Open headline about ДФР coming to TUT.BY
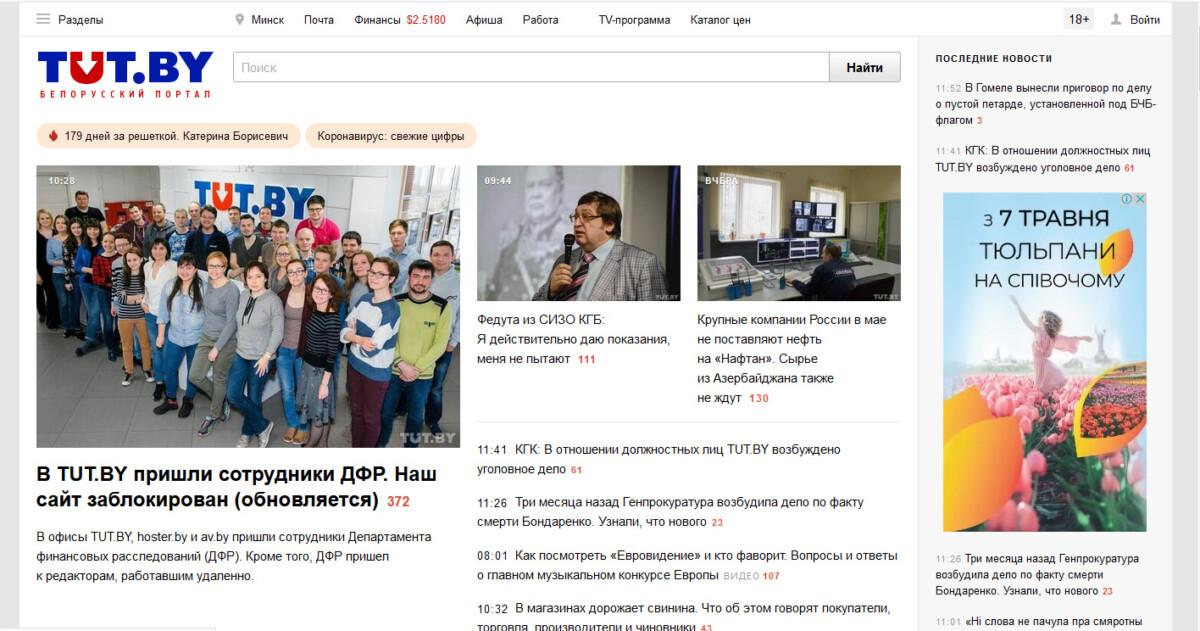Image resolution: width=1200 pixels, height=631 pixels. (x=236, y=486)
